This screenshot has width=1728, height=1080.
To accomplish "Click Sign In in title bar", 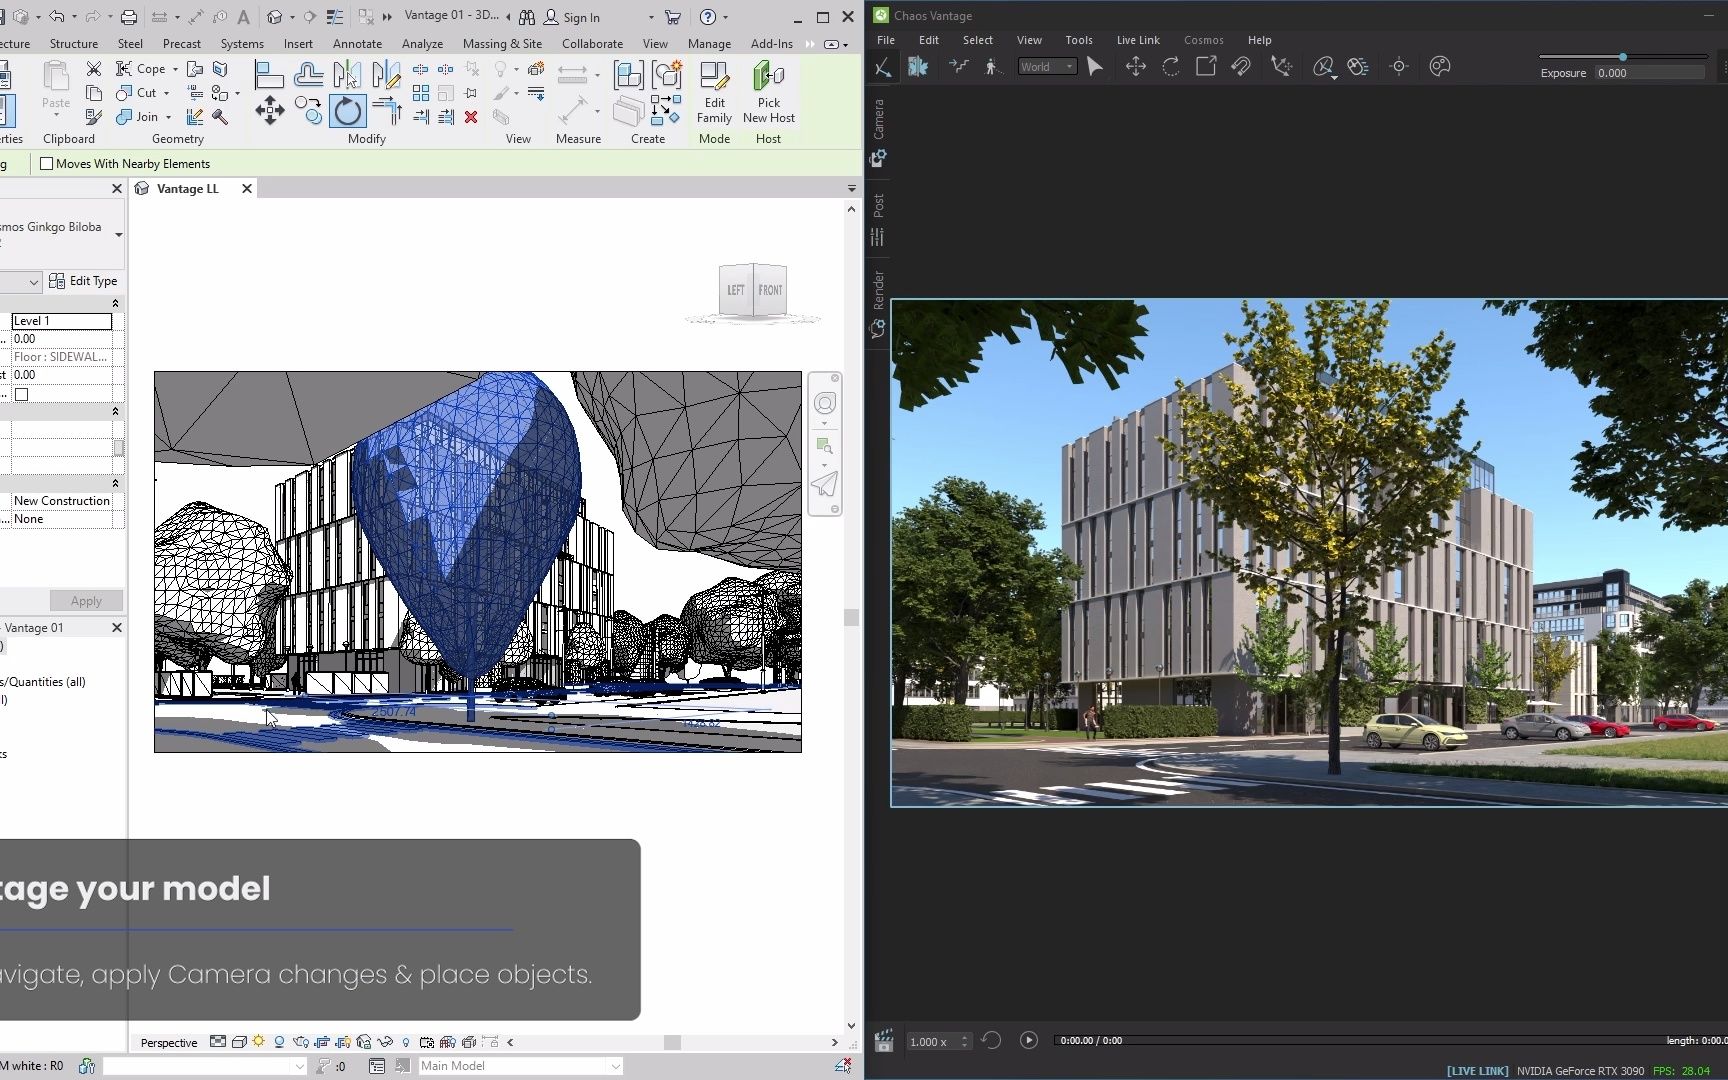I will (581, 18).
